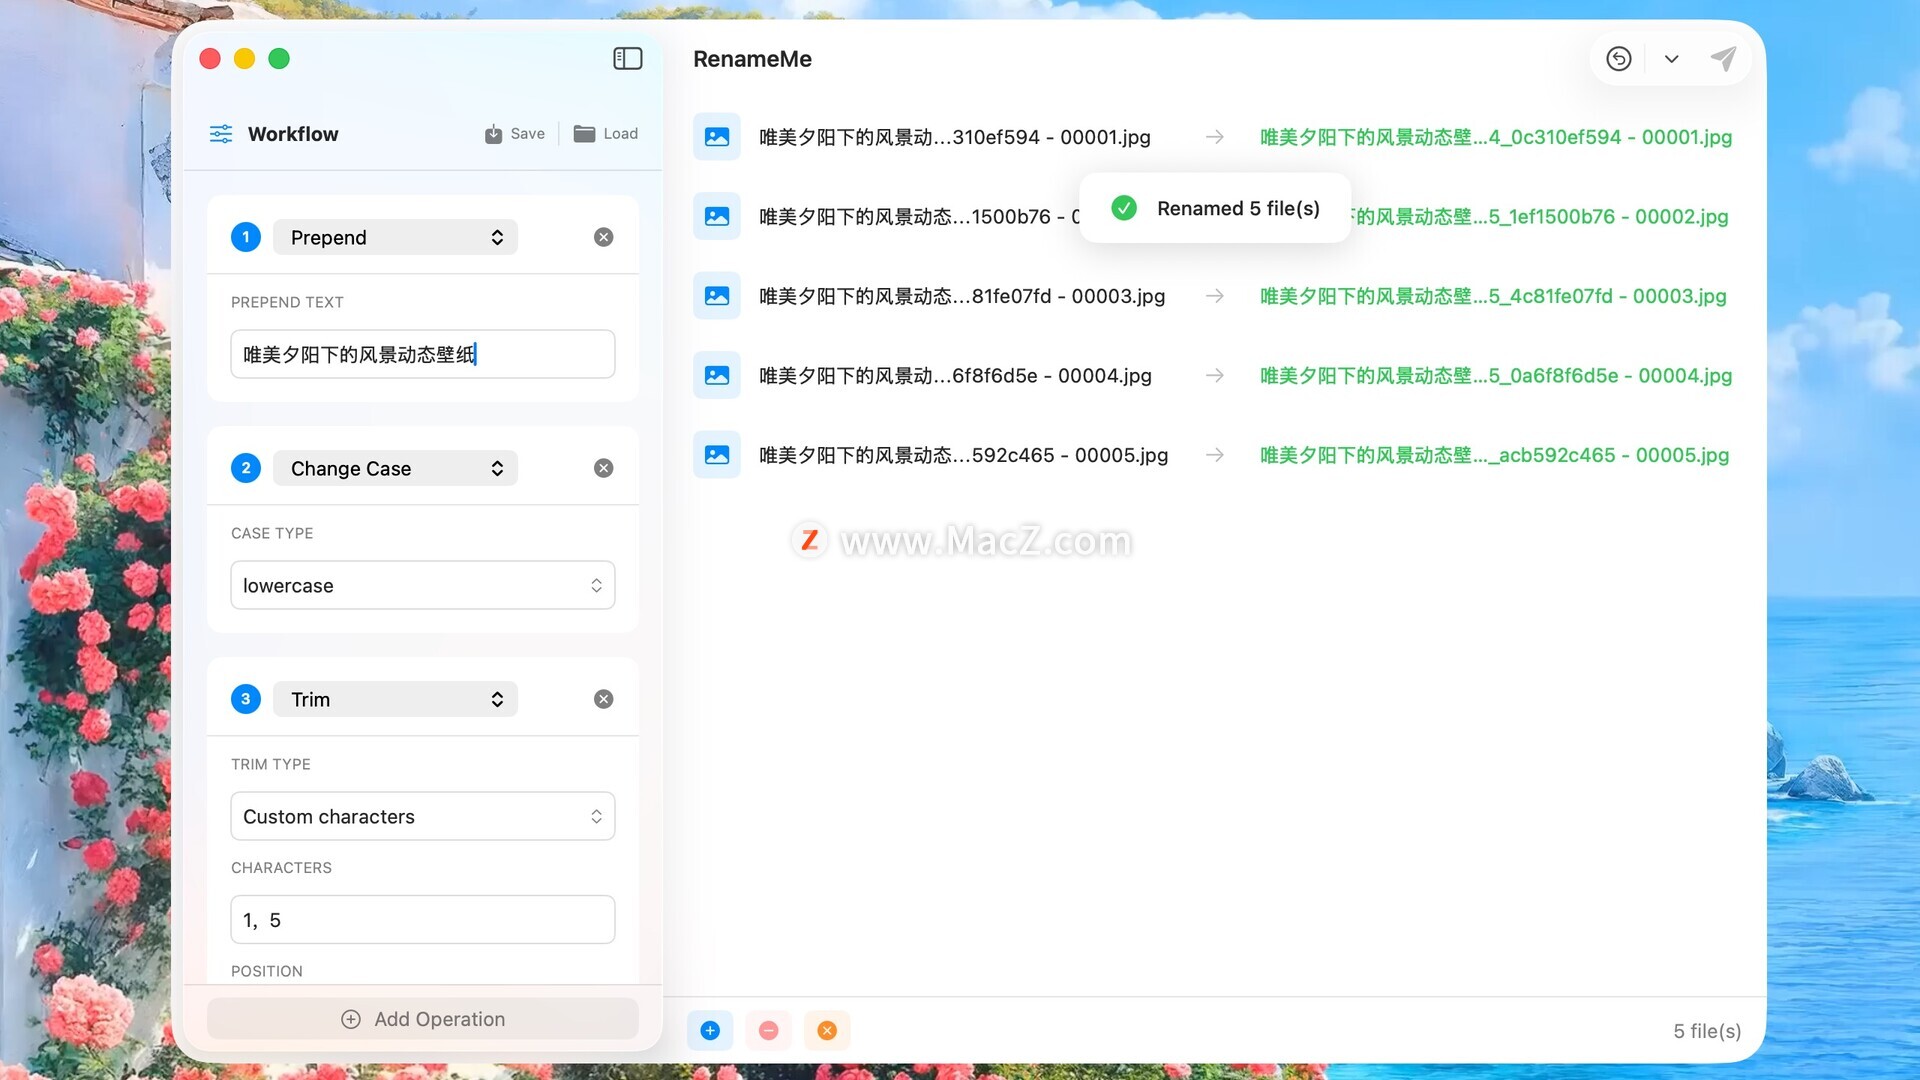Screen dimensions: 1920x1080
Task: Toggle the sidebar panel icon
Action: (627, 59)
